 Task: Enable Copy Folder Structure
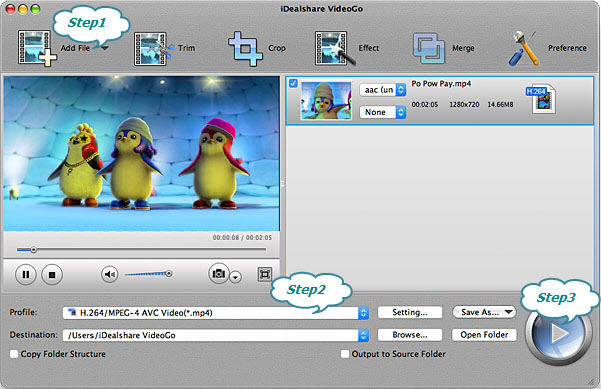[x=14, y=354]
